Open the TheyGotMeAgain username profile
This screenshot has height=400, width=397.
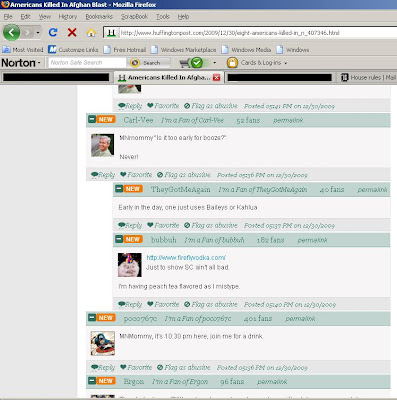coord(181,190)
